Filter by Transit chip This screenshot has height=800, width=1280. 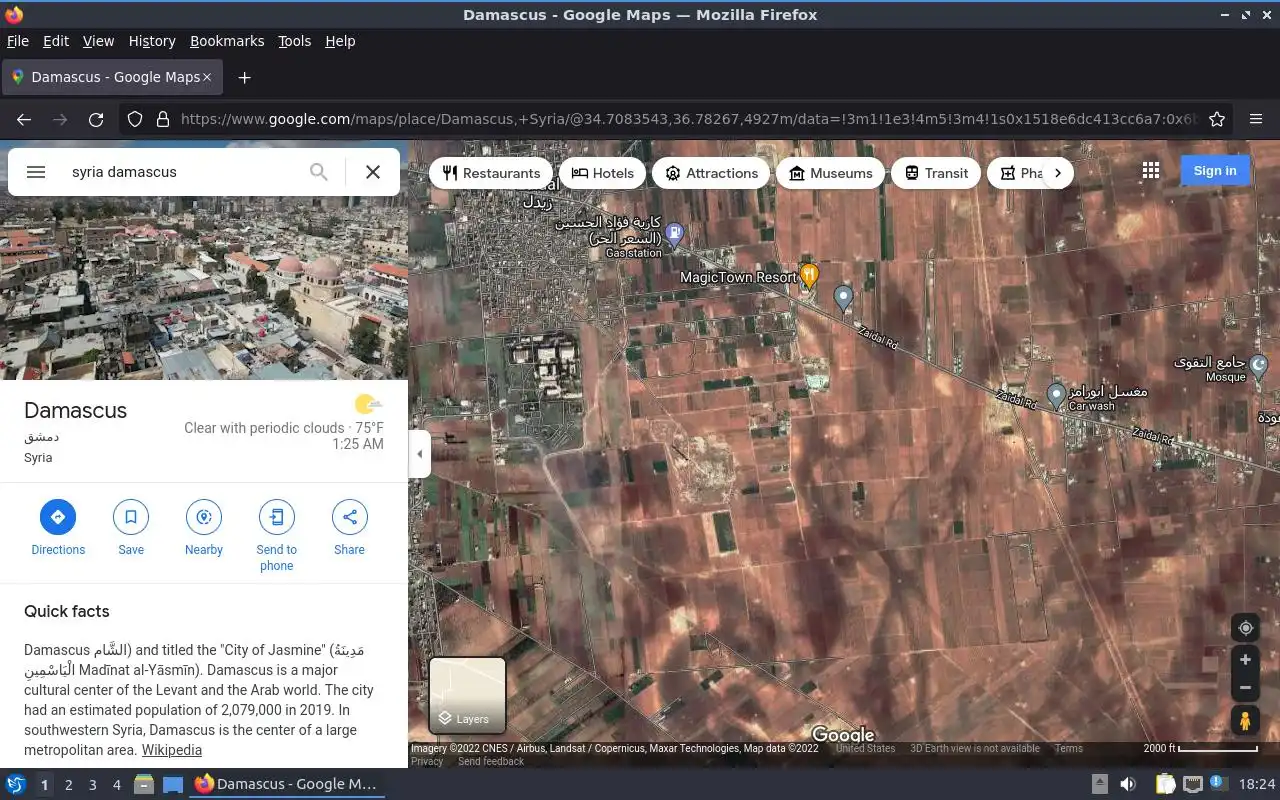(936, 173)
